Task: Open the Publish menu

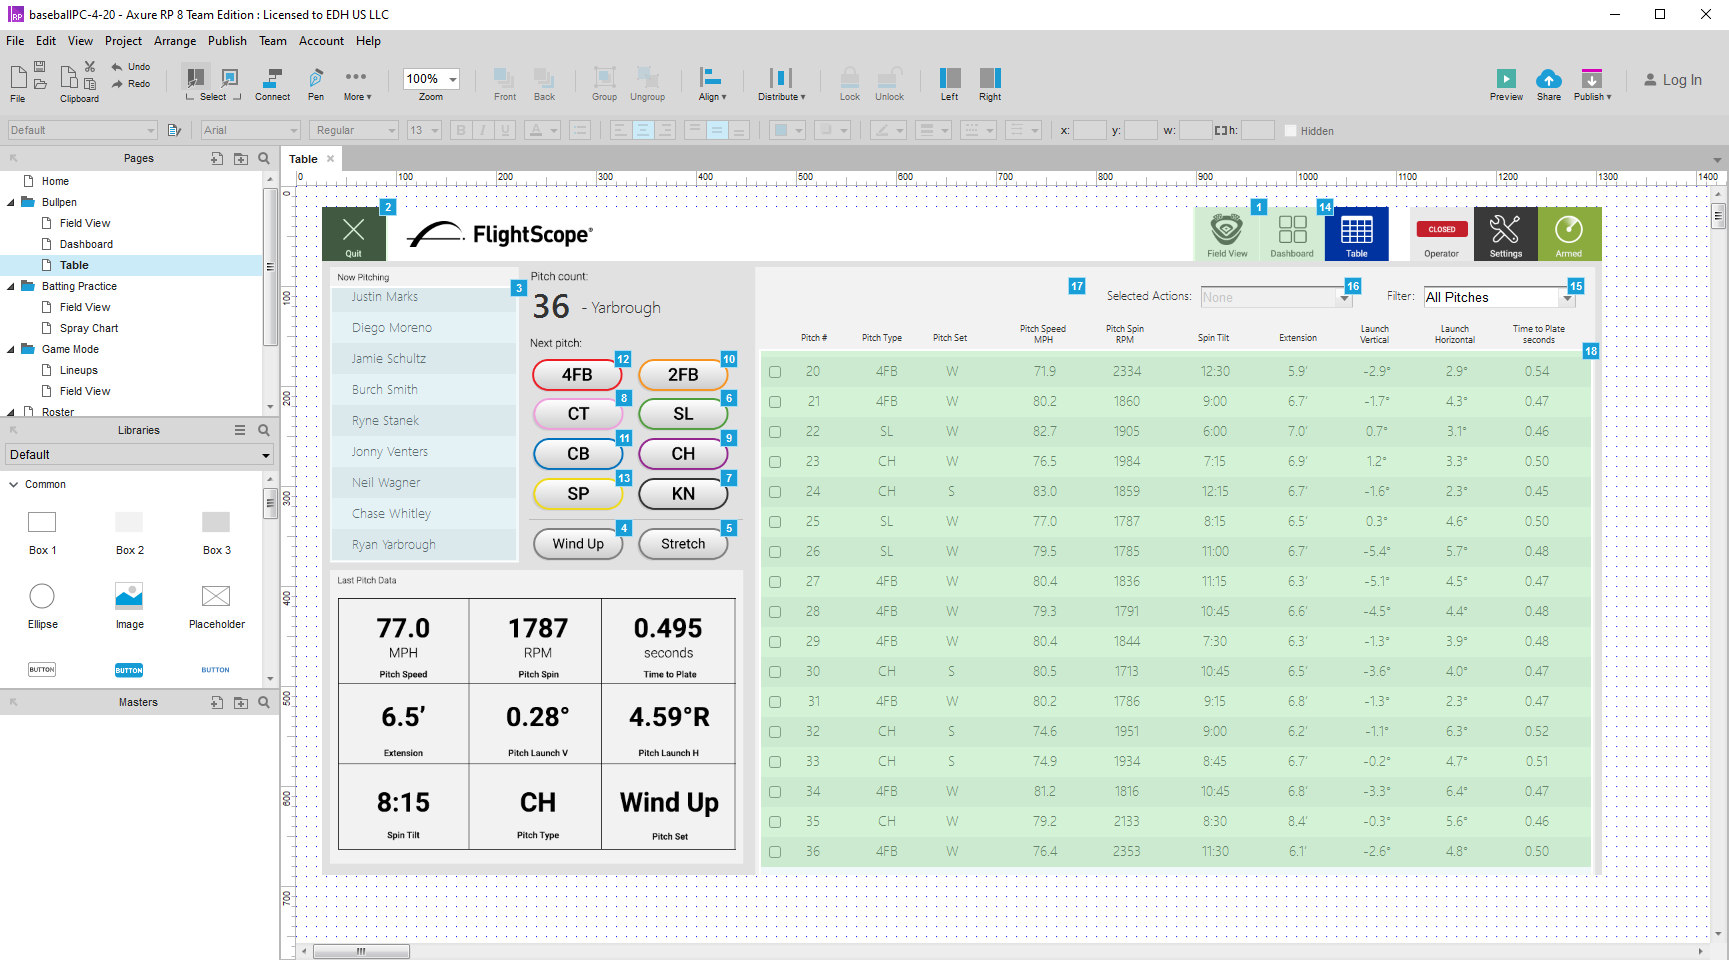Action: [227, 41]
